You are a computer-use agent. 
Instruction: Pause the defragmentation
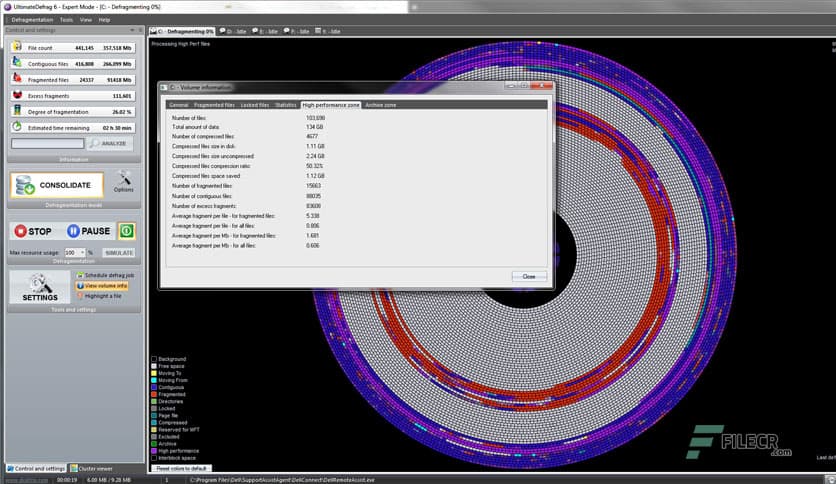(x=89, y=231)
